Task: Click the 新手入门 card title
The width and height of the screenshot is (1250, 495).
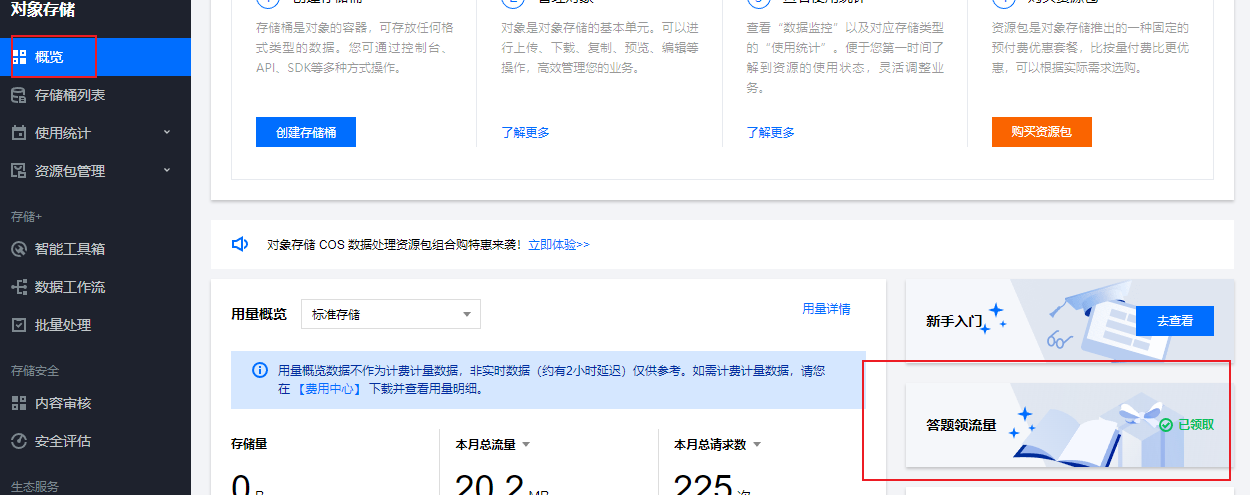Action: pos(956,321)
